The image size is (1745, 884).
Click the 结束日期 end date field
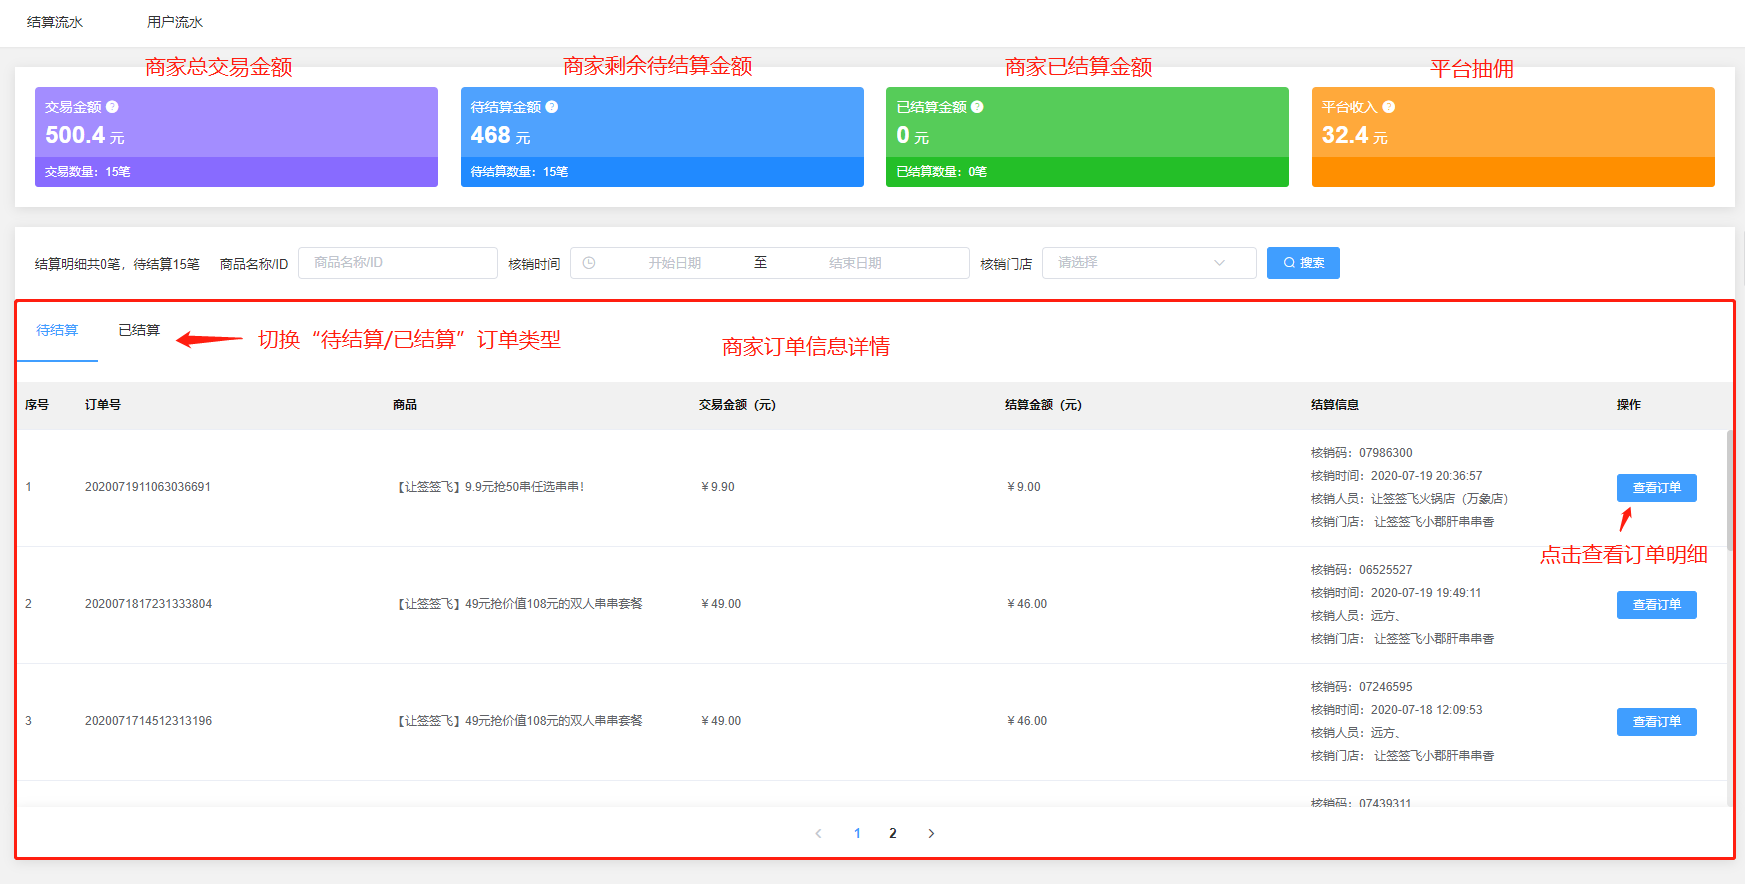(855, 263)
